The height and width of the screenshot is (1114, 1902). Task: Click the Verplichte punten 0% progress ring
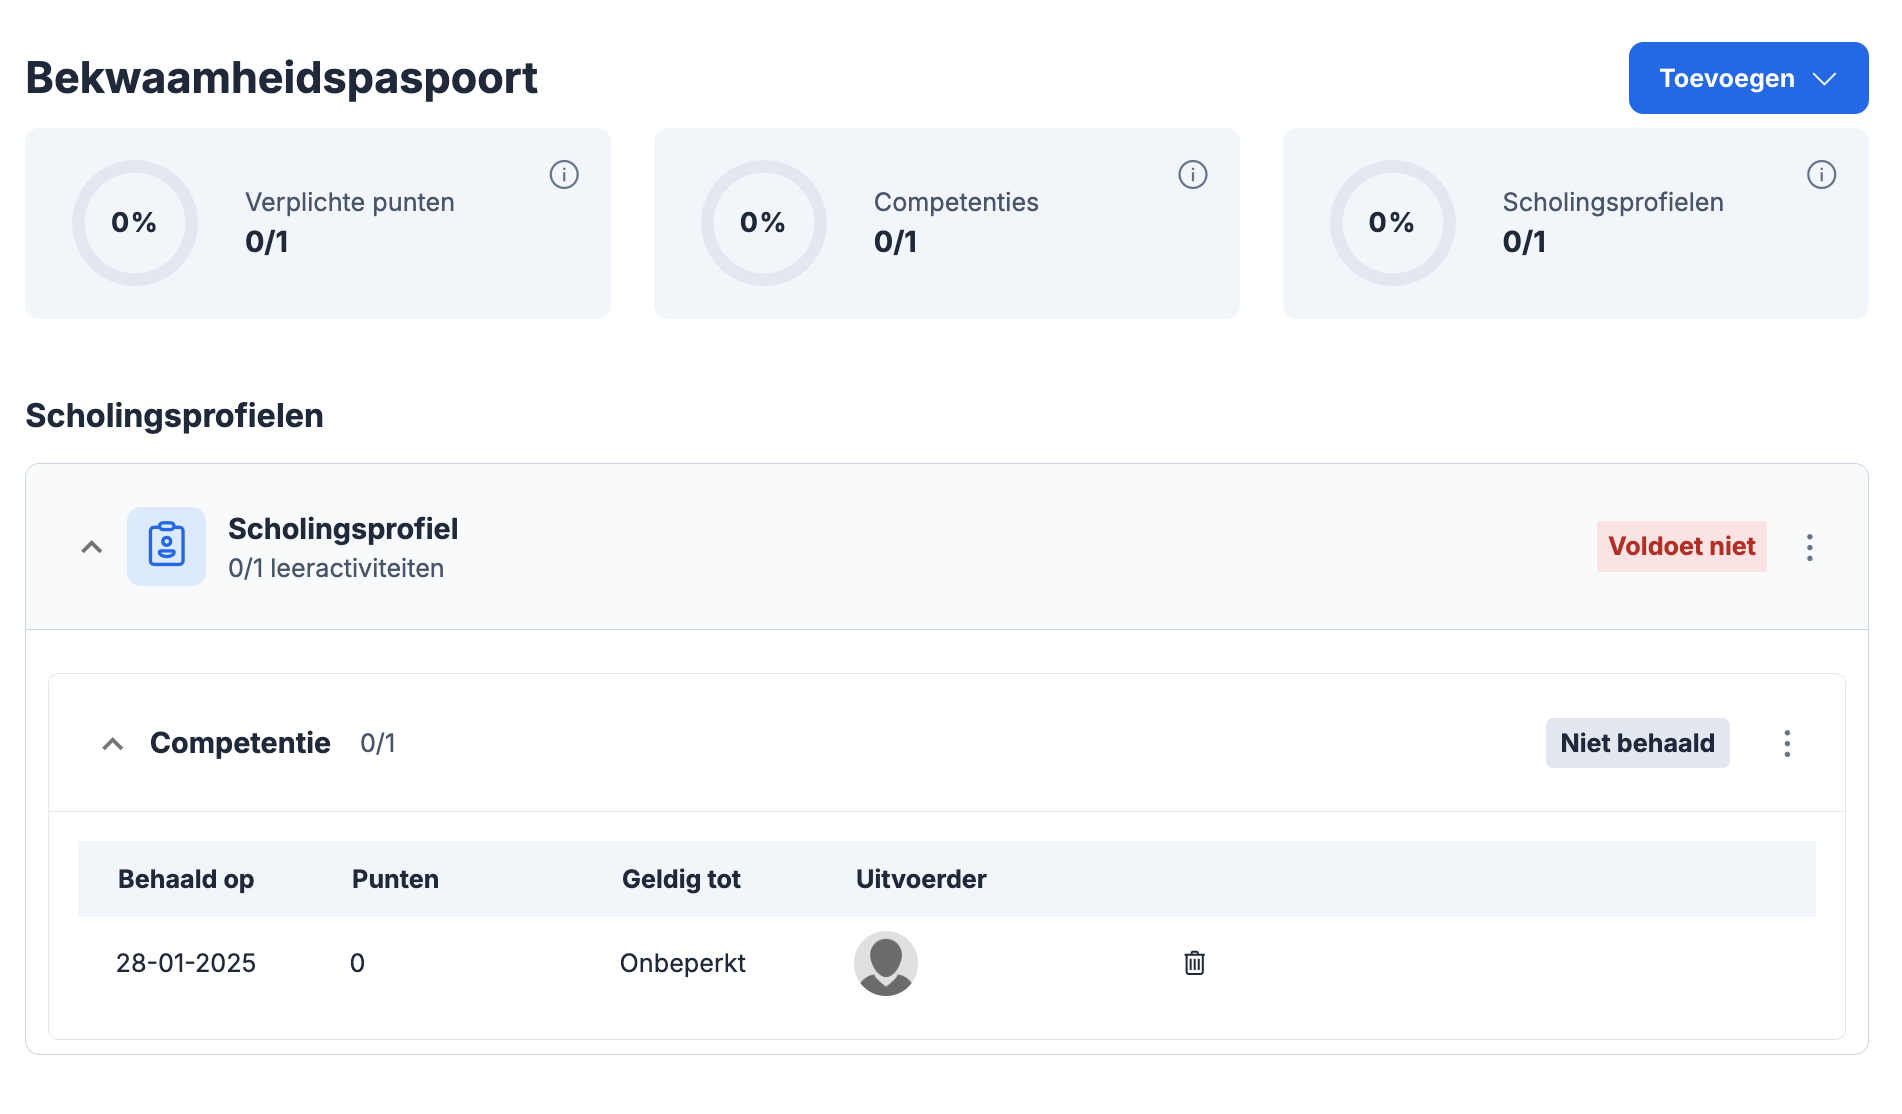point(134,222)
